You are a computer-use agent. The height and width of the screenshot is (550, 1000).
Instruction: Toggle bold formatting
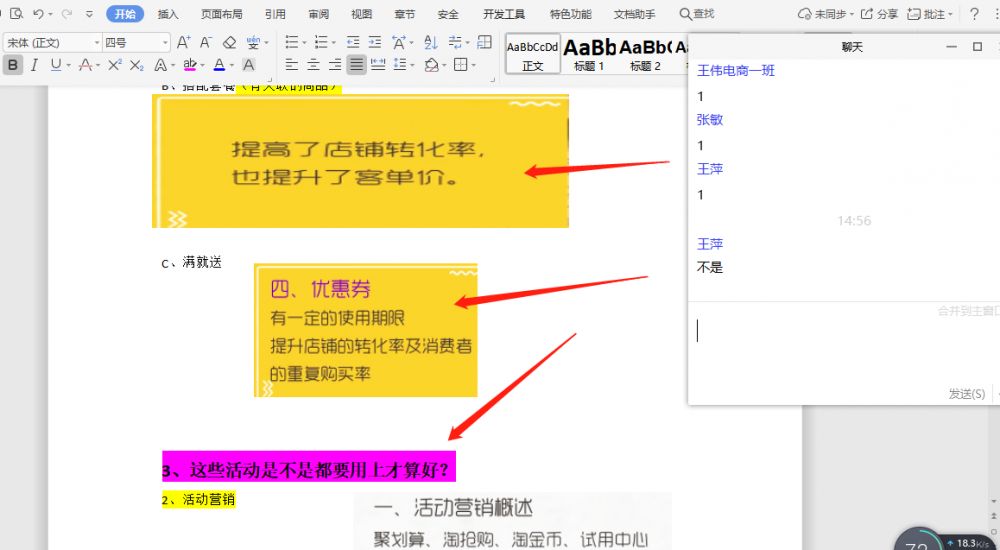click(x=13, y=64)
